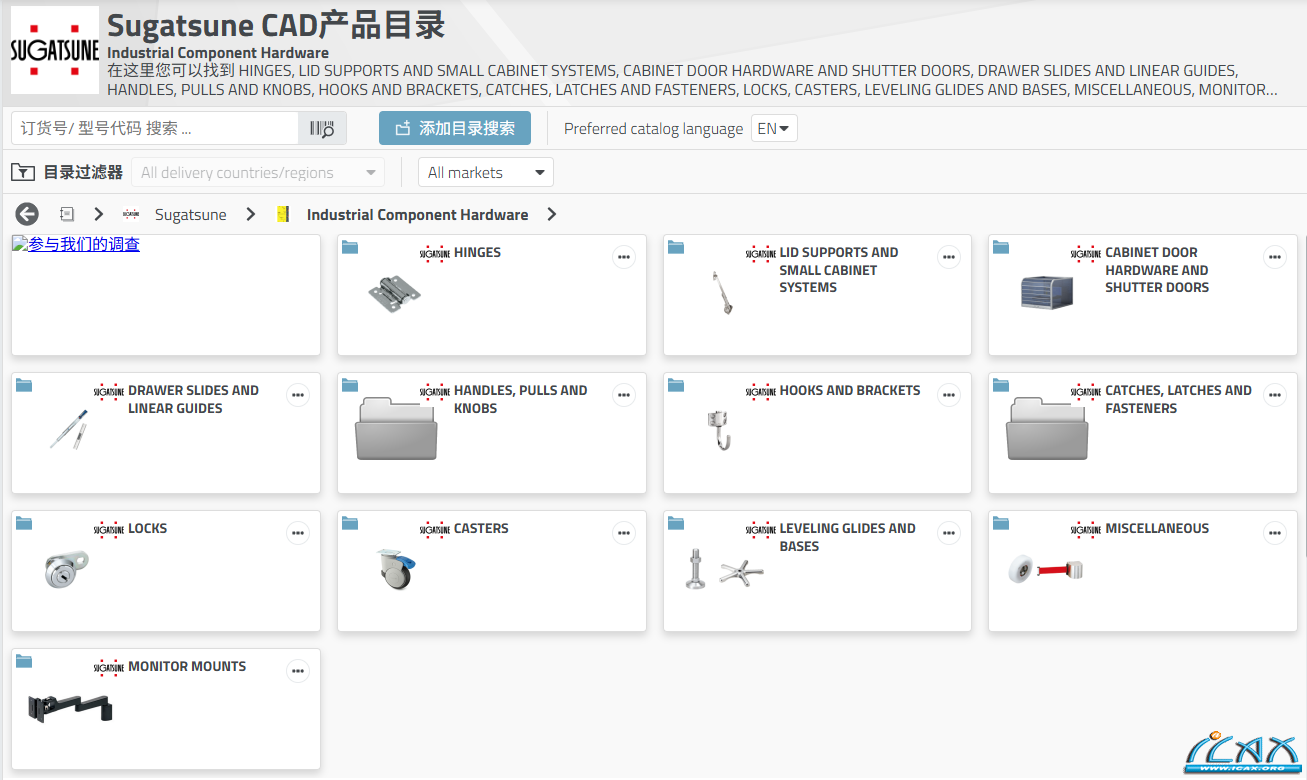Open HANDLES, PULLS AND KNOBS title
The height and width of the screenshot is (780, 1307).
point(521,399)
